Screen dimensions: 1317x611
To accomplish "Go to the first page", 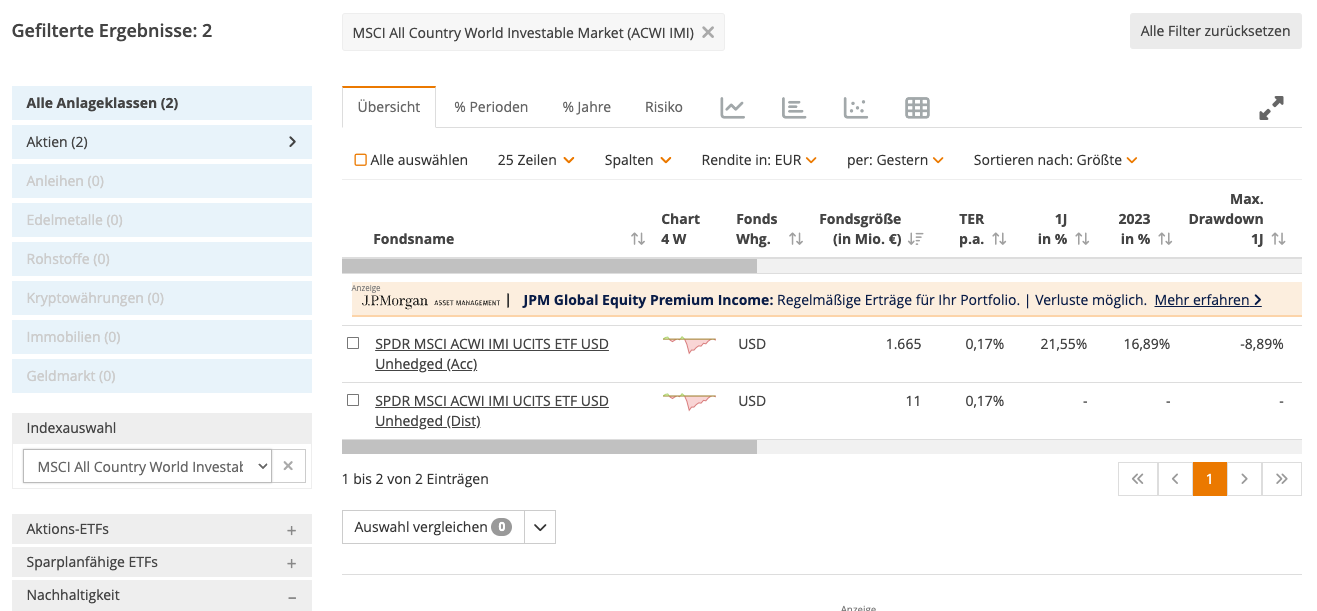I will [x=1137, y=479].
